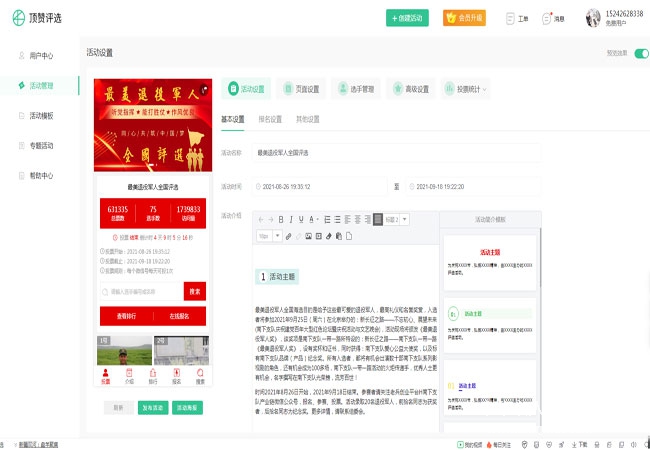Select the 排名设置 sub-tab
The height and width of the screenshot is (450, 650).
click(x=270, y=119)
